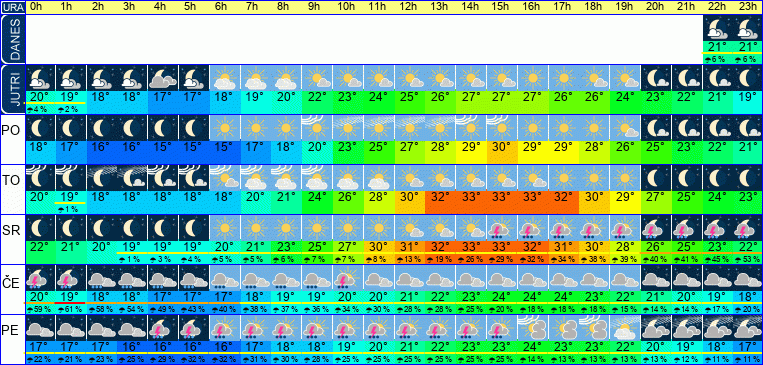Select the DANES row label

click(12, 40)
